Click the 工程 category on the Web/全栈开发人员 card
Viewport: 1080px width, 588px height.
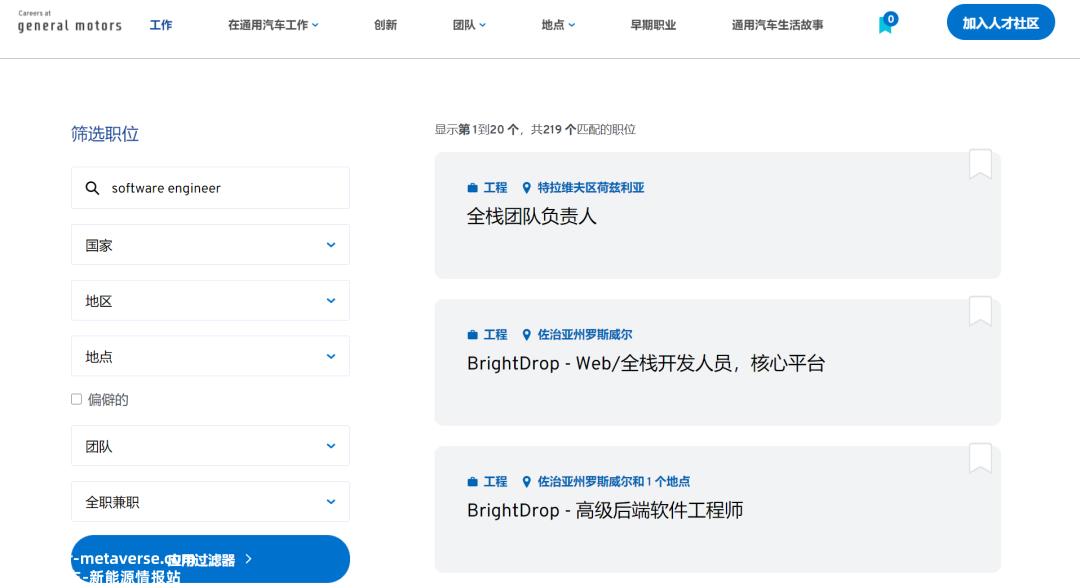coord(495,335)
